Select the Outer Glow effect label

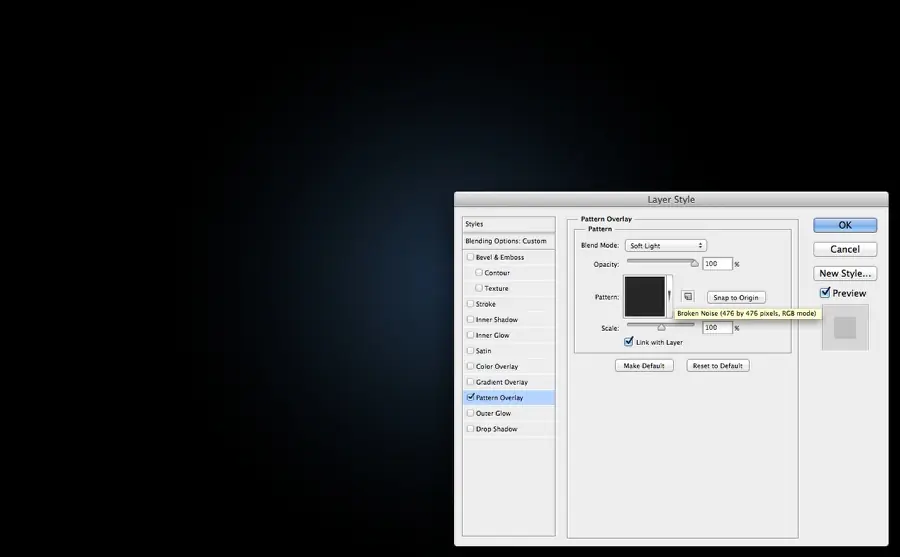pos(493,413)
